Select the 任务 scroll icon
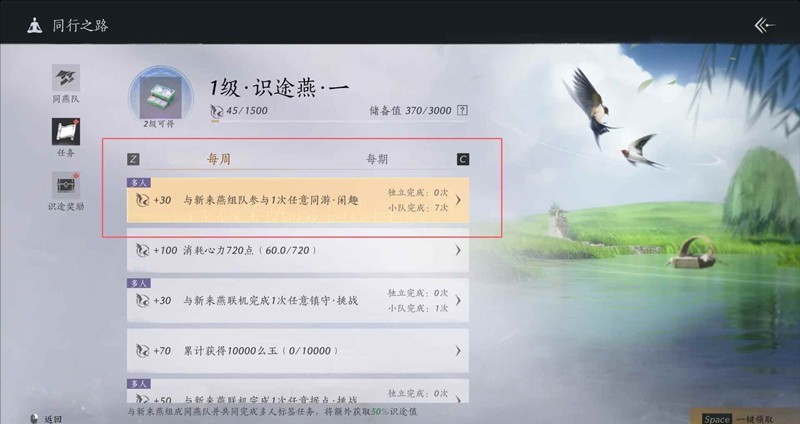Screen dimensions: 800x424 point(66,132)
